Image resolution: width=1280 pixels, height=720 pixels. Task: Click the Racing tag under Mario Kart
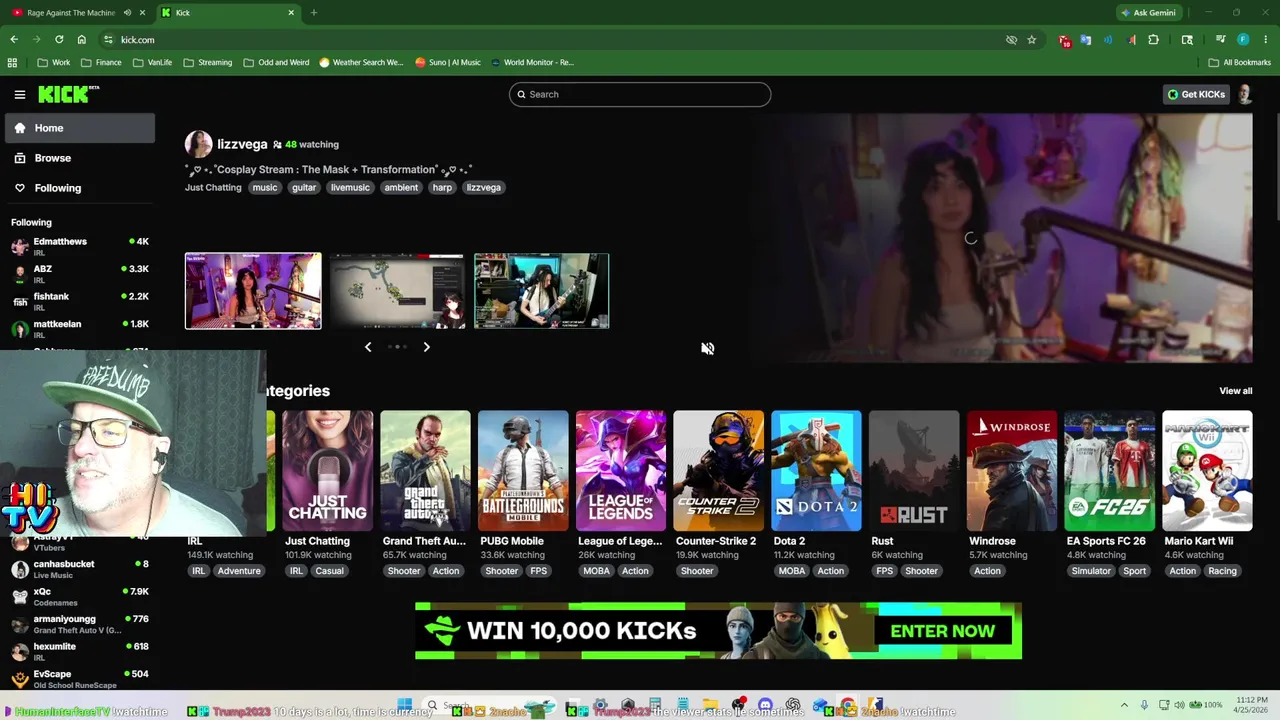[x=1222, y=571]
